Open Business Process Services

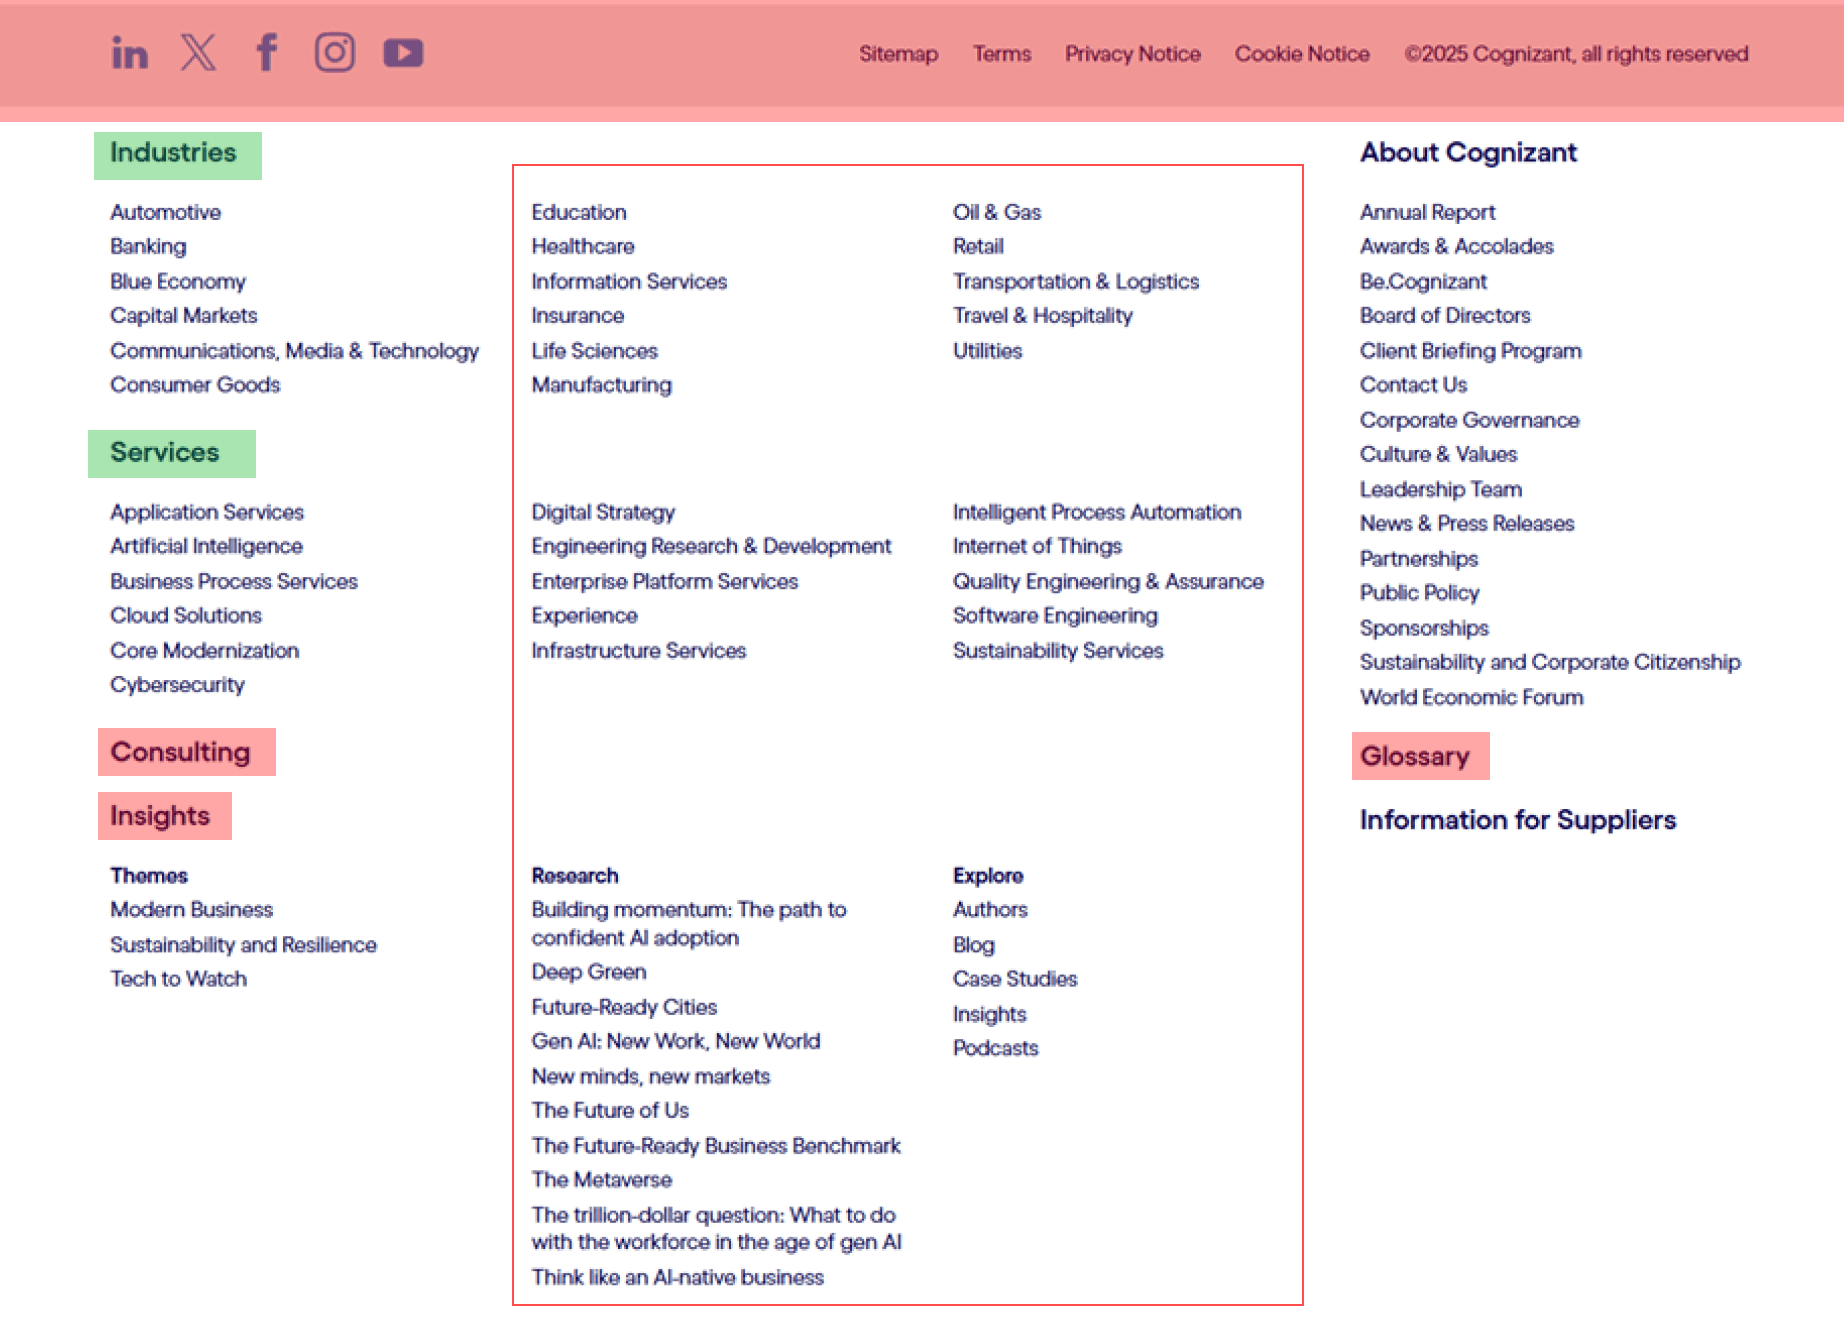[234, 582]
